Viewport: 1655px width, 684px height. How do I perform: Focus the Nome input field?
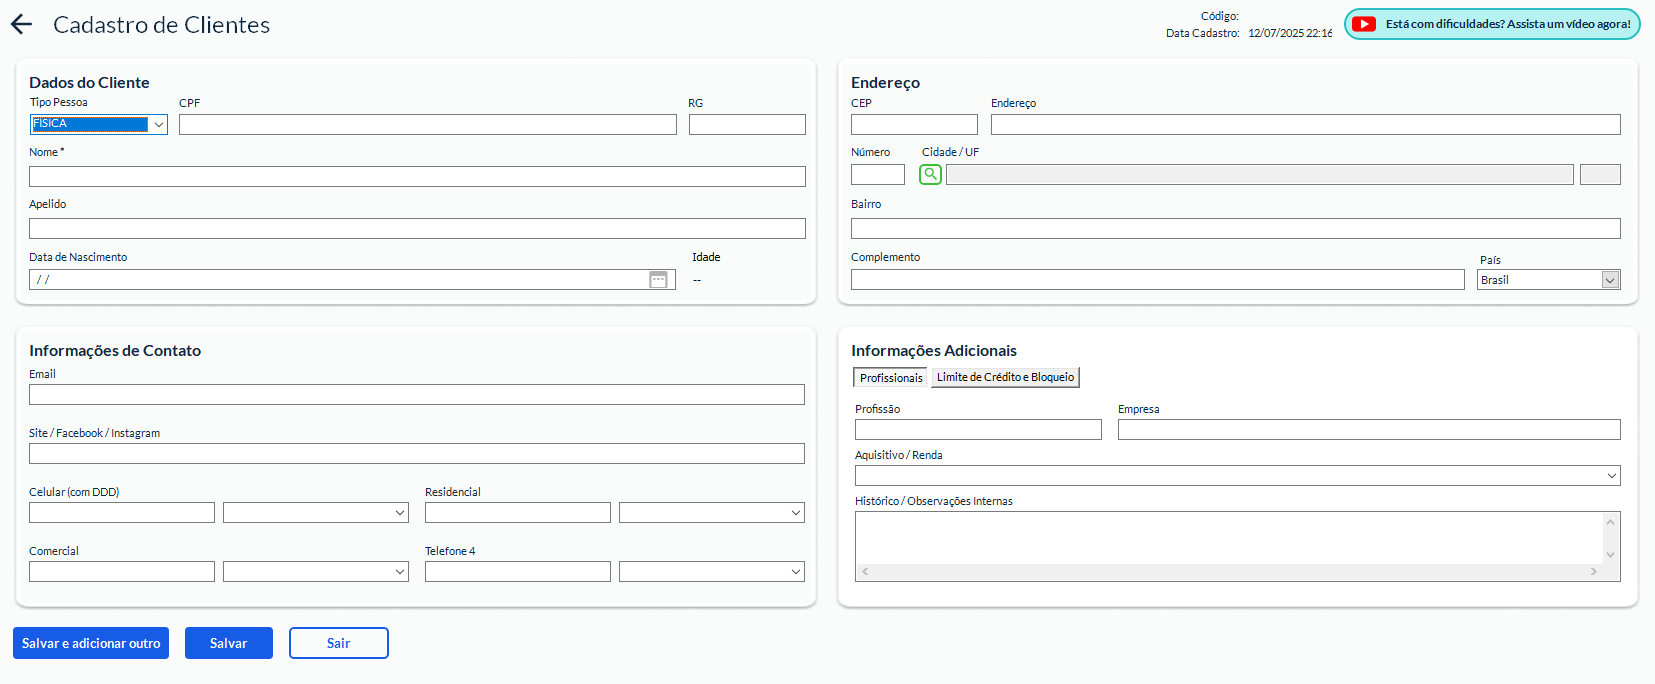tap(417, 177)
